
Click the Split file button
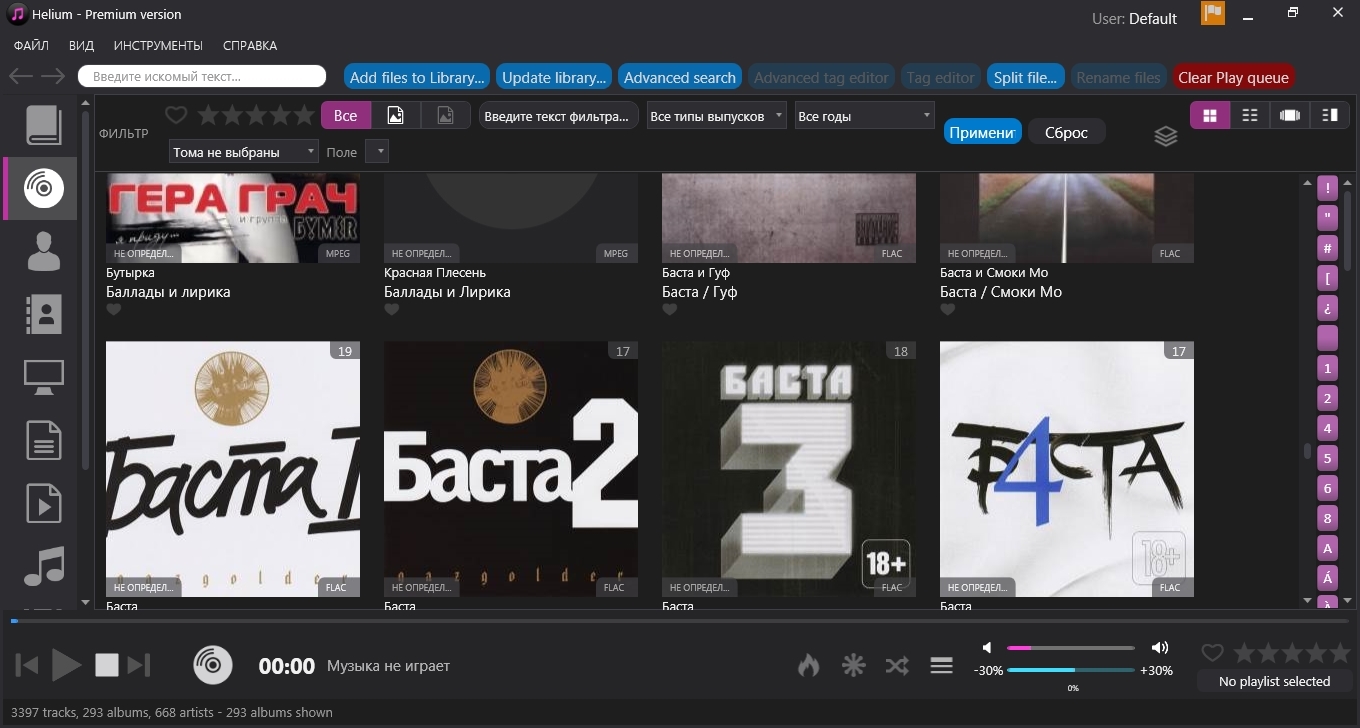point(1025,77)
